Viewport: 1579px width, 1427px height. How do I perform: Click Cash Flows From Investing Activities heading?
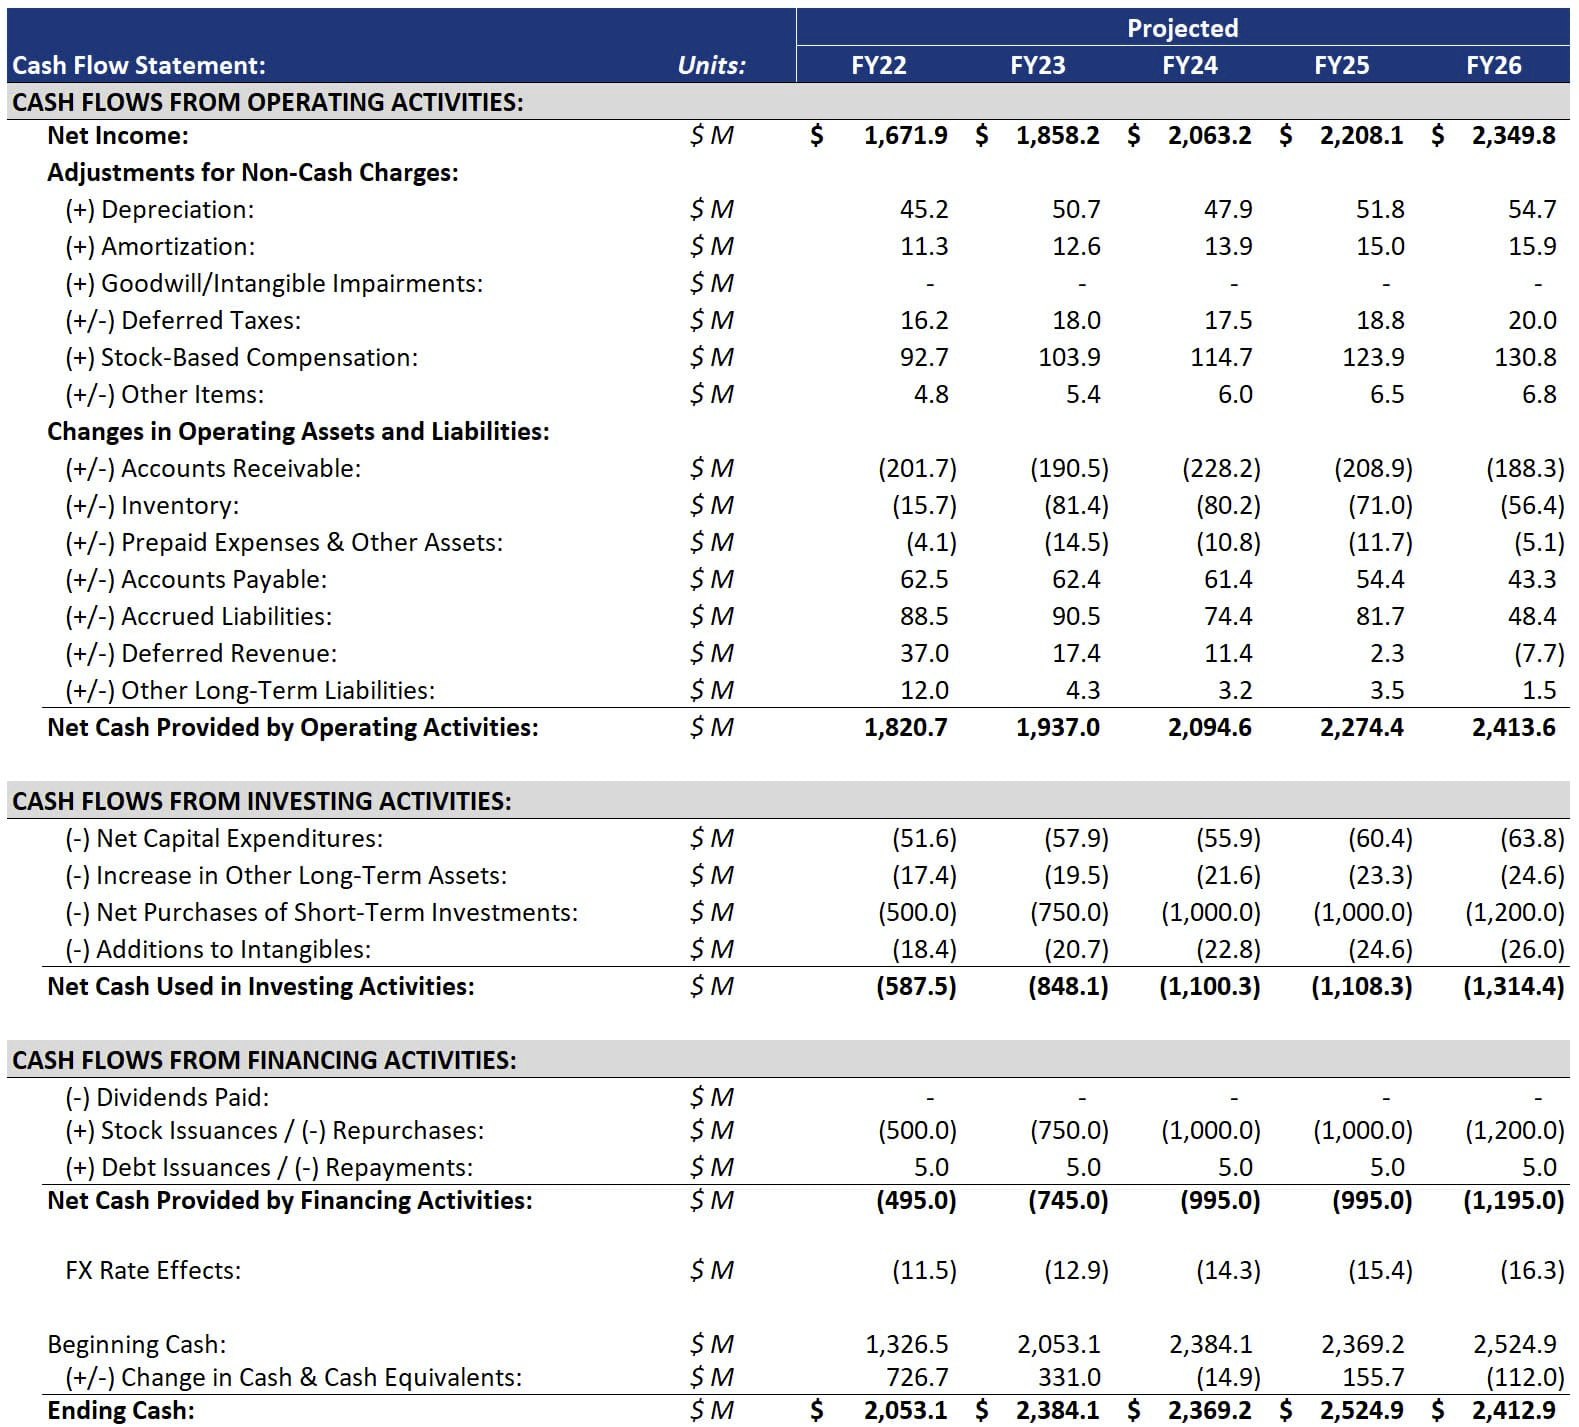coord(261,802)
